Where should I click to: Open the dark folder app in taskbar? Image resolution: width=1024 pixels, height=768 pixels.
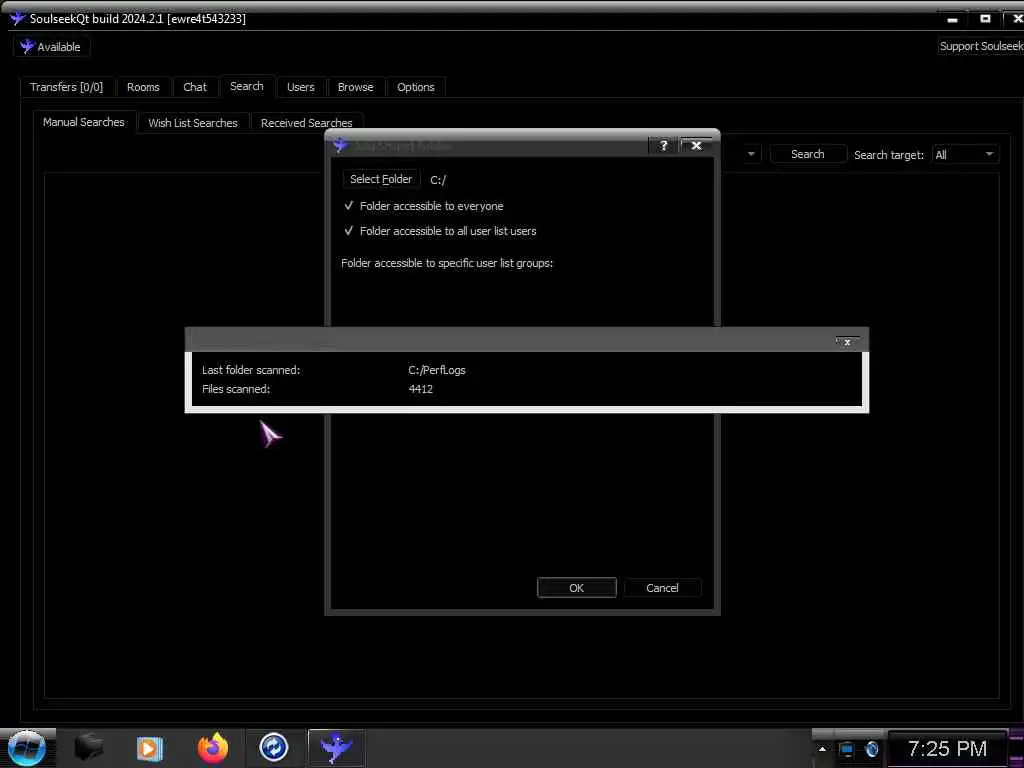pos(89,748)
